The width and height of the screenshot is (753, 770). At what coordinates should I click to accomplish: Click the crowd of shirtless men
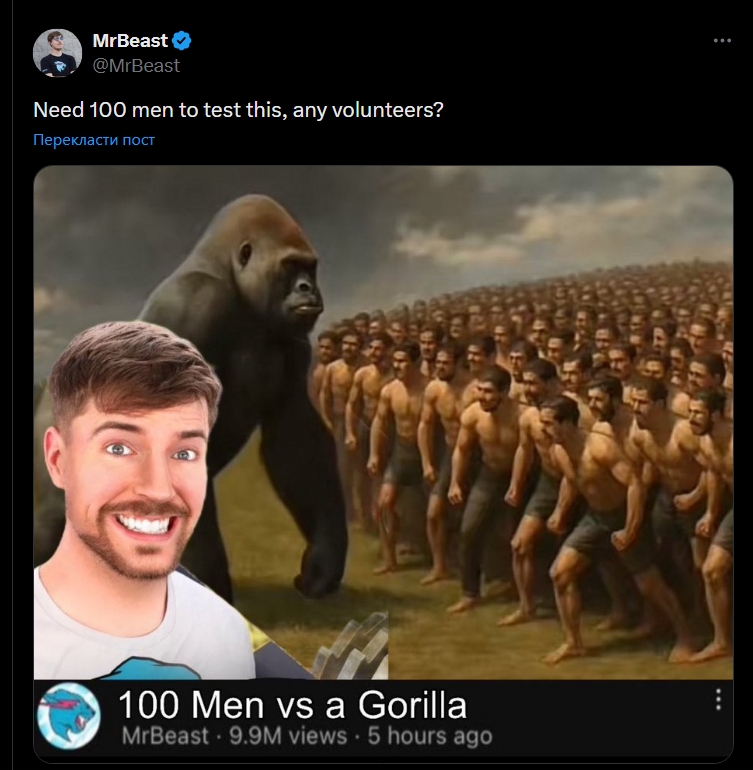pyautogui.click(x=540, y=430)
